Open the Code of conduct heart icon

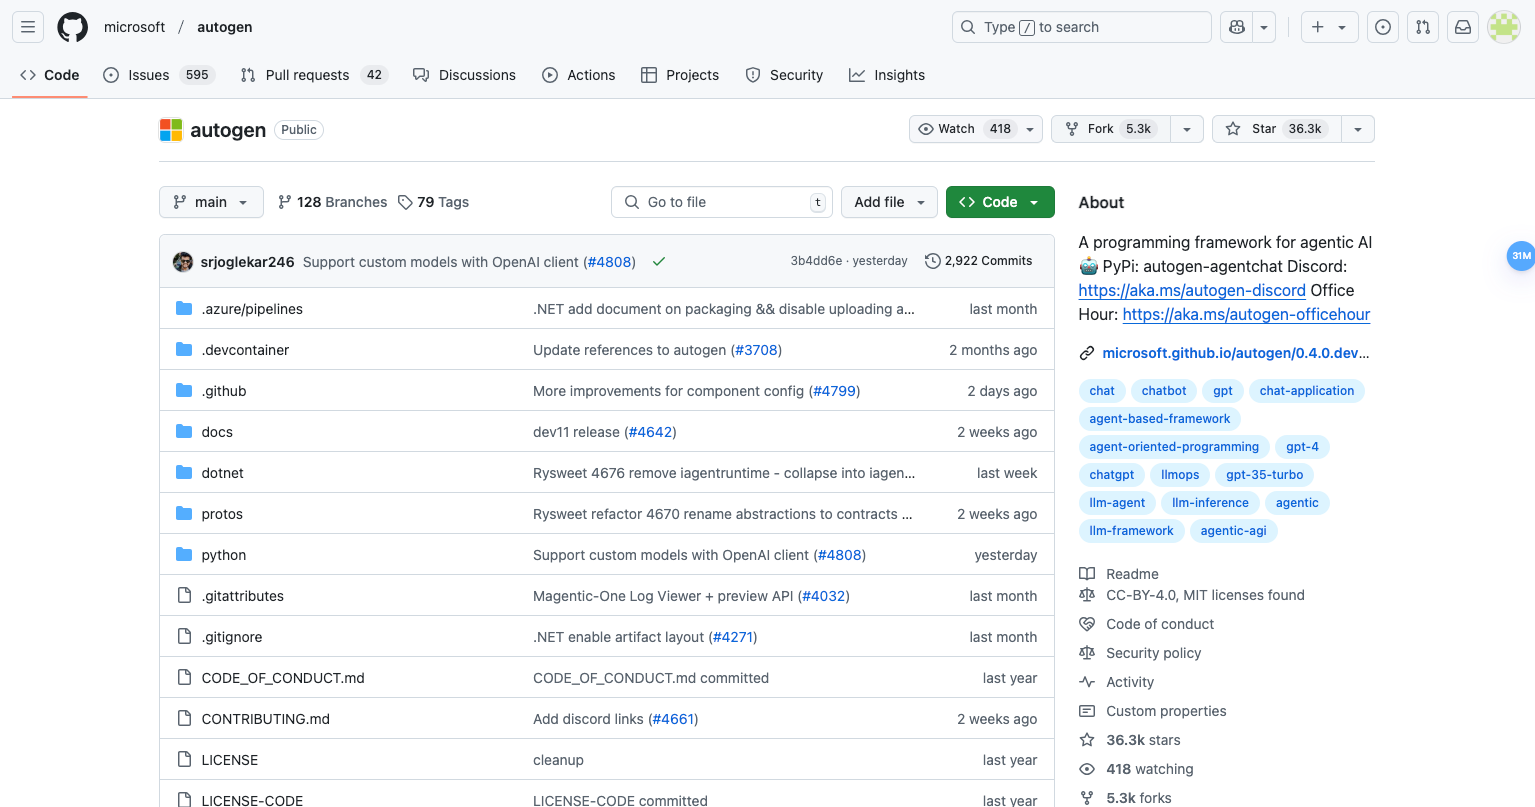click(1087, 624)
